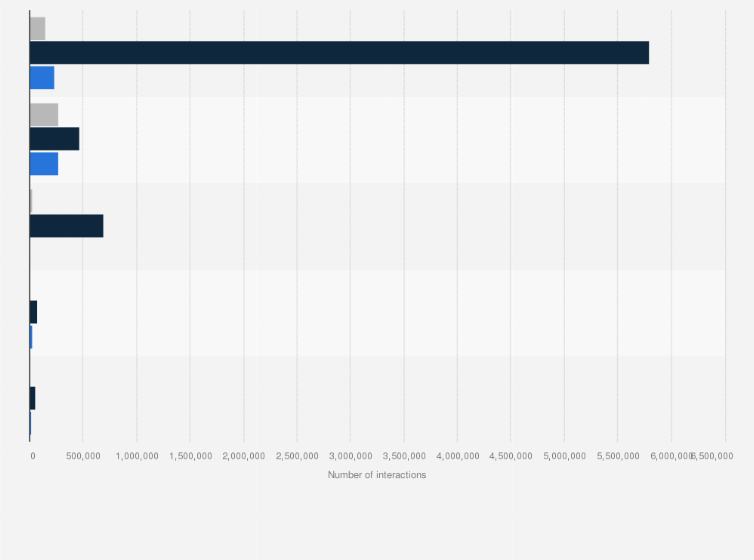The height and width of the screenshot is (560, 754).
Task: Select the blue bar in first group
Action: (x=42, y=77)
